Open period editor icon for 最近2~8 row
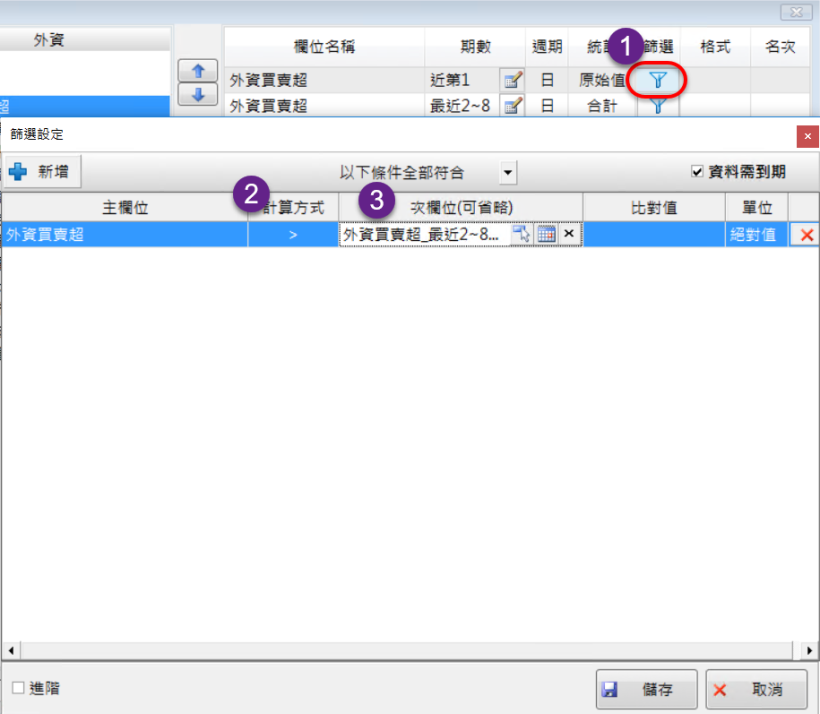 pyautogui.click(x=512, y=106)
